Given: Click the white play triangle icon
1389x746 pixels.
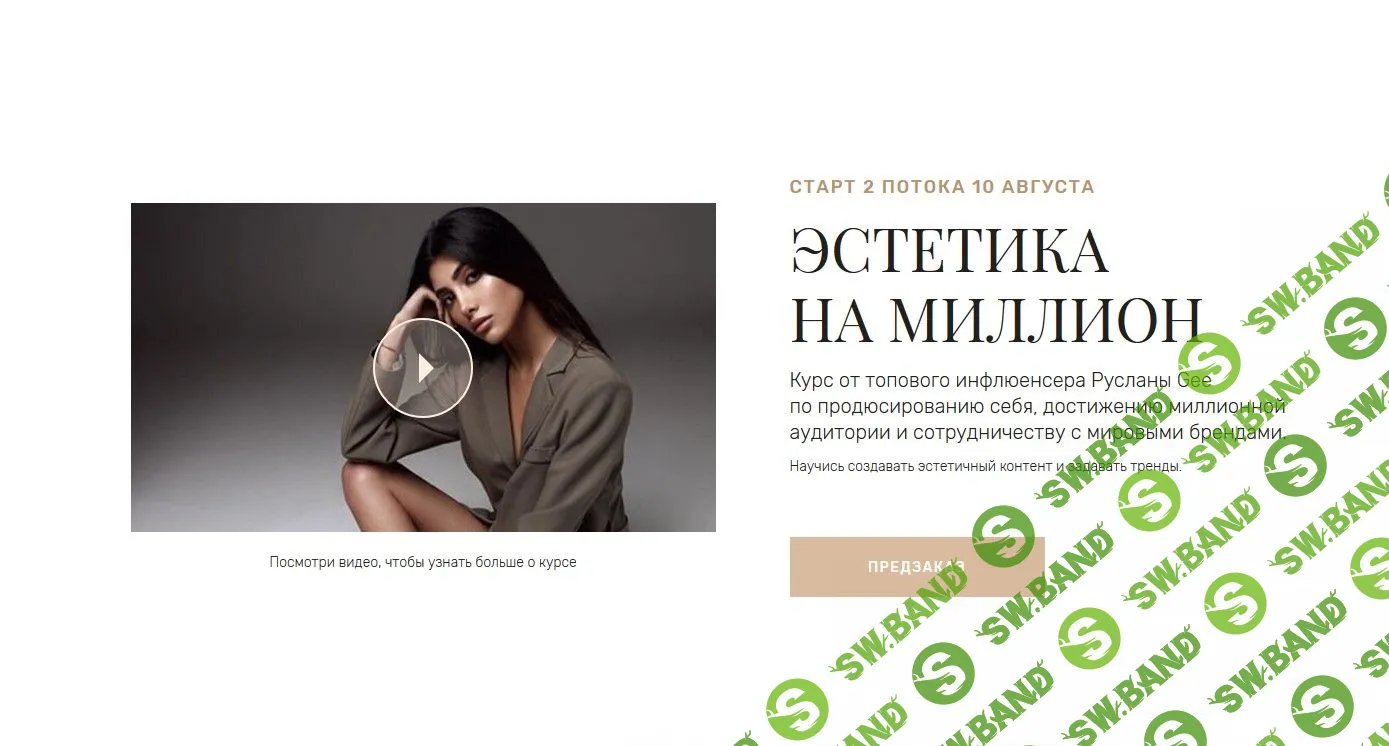Looking at the screenshot, I should point(426,368).
